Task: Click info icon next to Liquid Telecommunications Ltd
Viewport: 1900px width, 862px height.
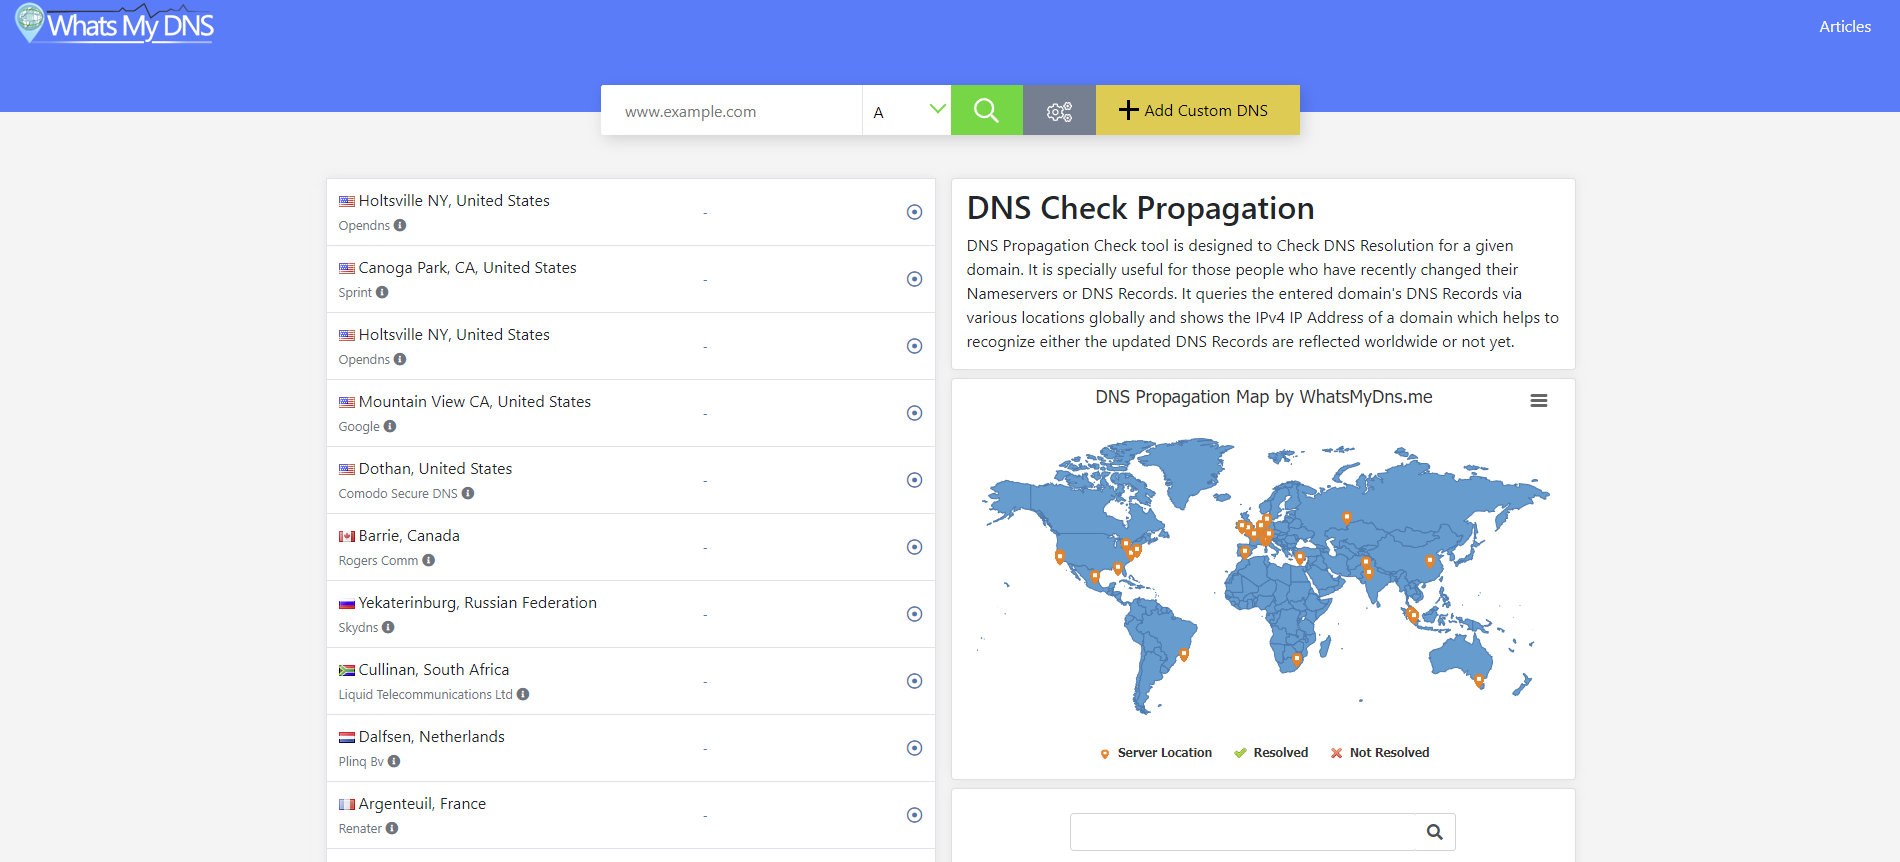Action: pyautogui.click(x=523, y=694)
